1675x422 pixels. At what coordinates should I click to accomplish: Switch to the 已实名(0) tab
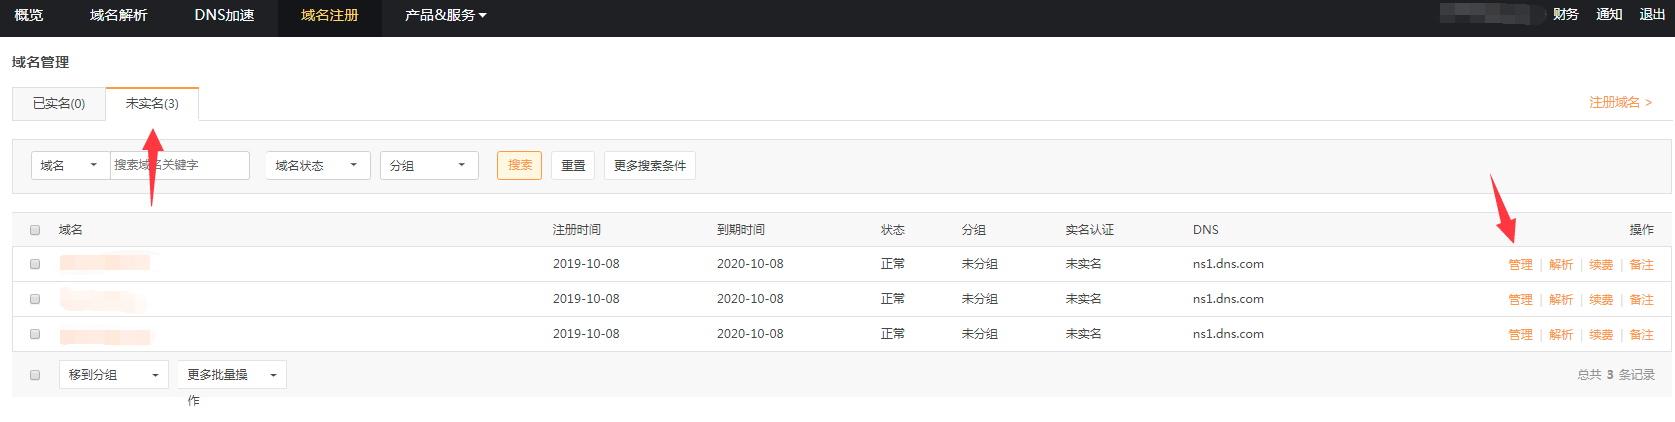point(59,104)
